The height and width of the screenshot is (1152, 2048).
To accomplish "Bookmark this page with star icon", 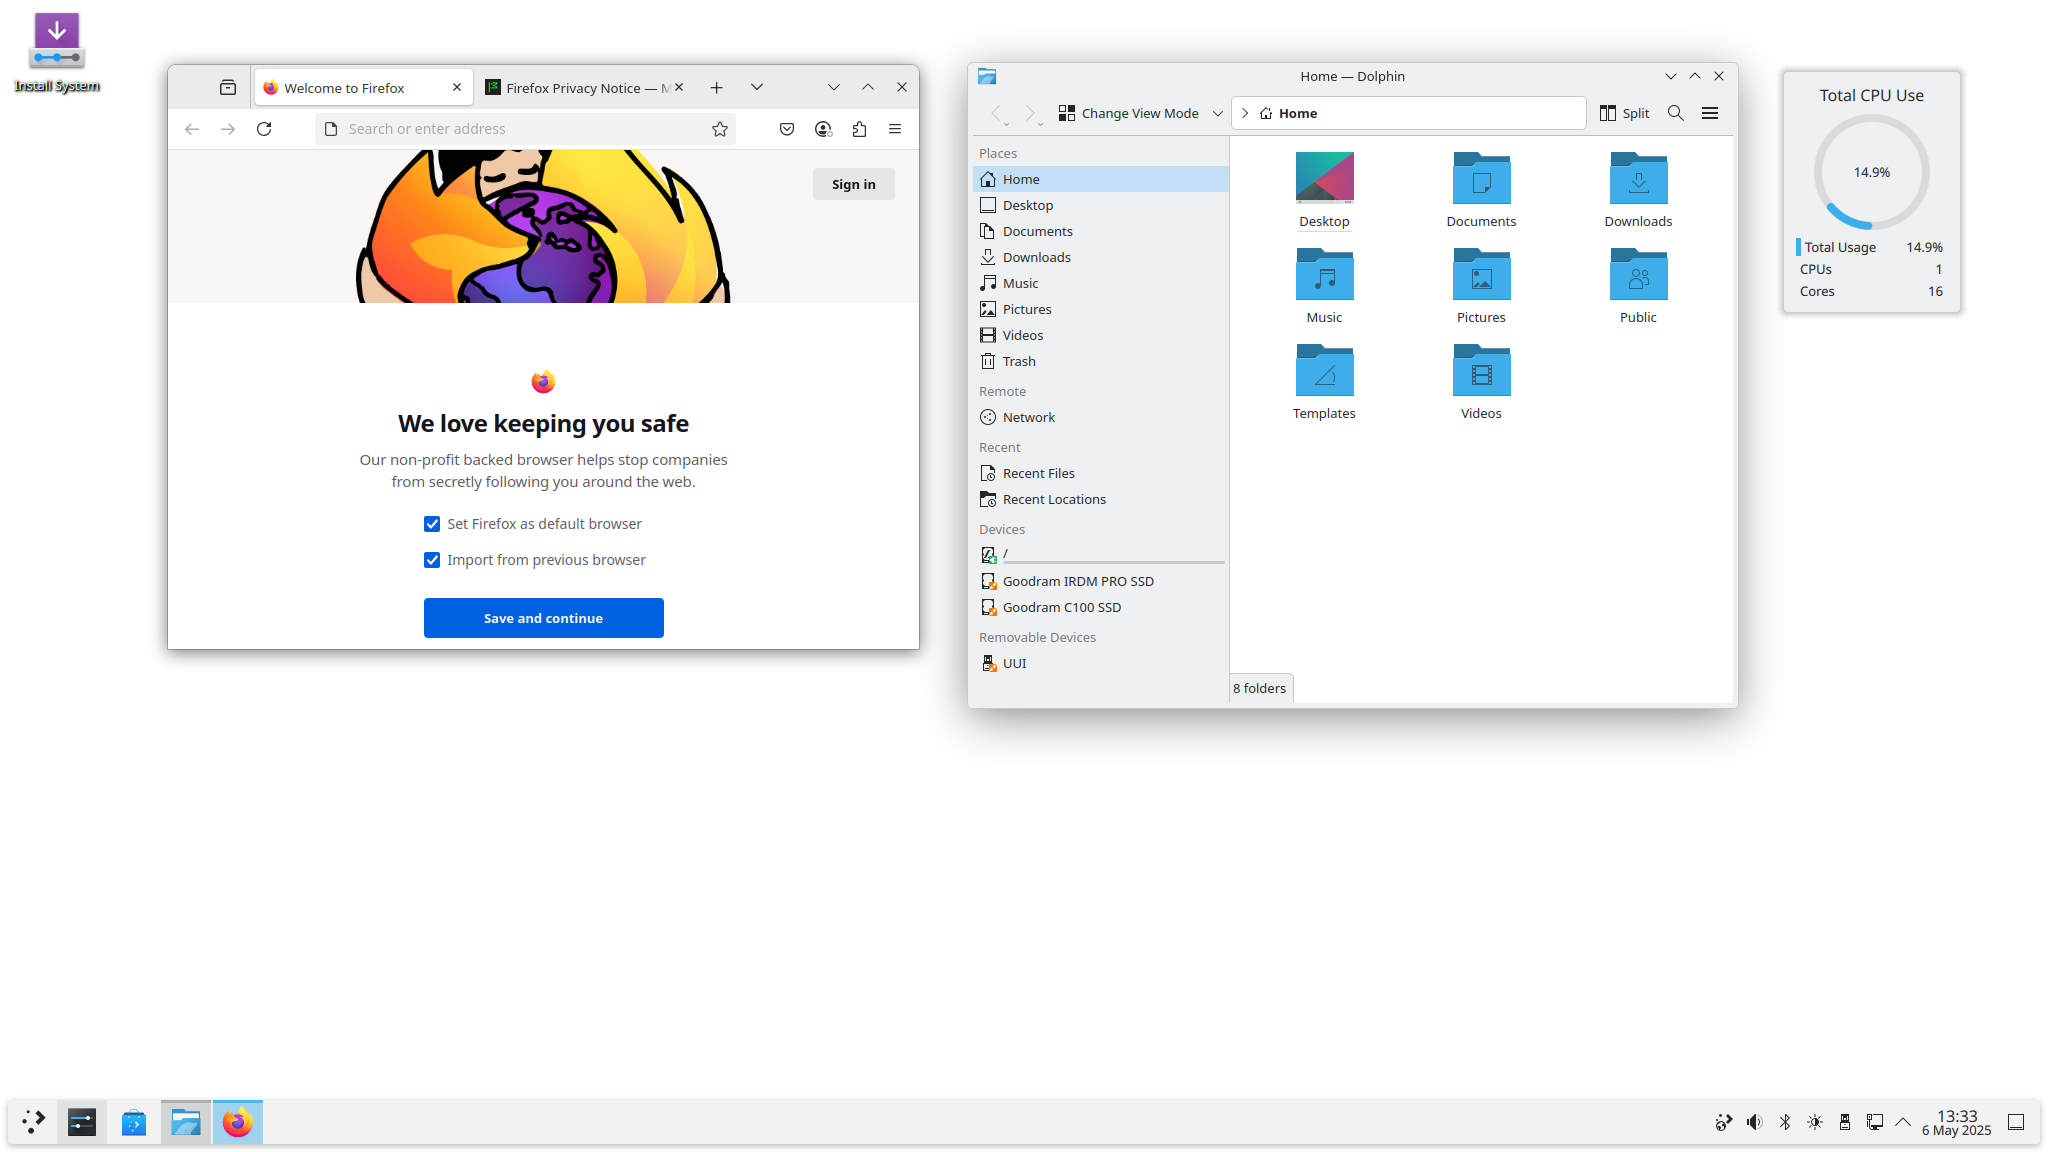I will 720,129.
